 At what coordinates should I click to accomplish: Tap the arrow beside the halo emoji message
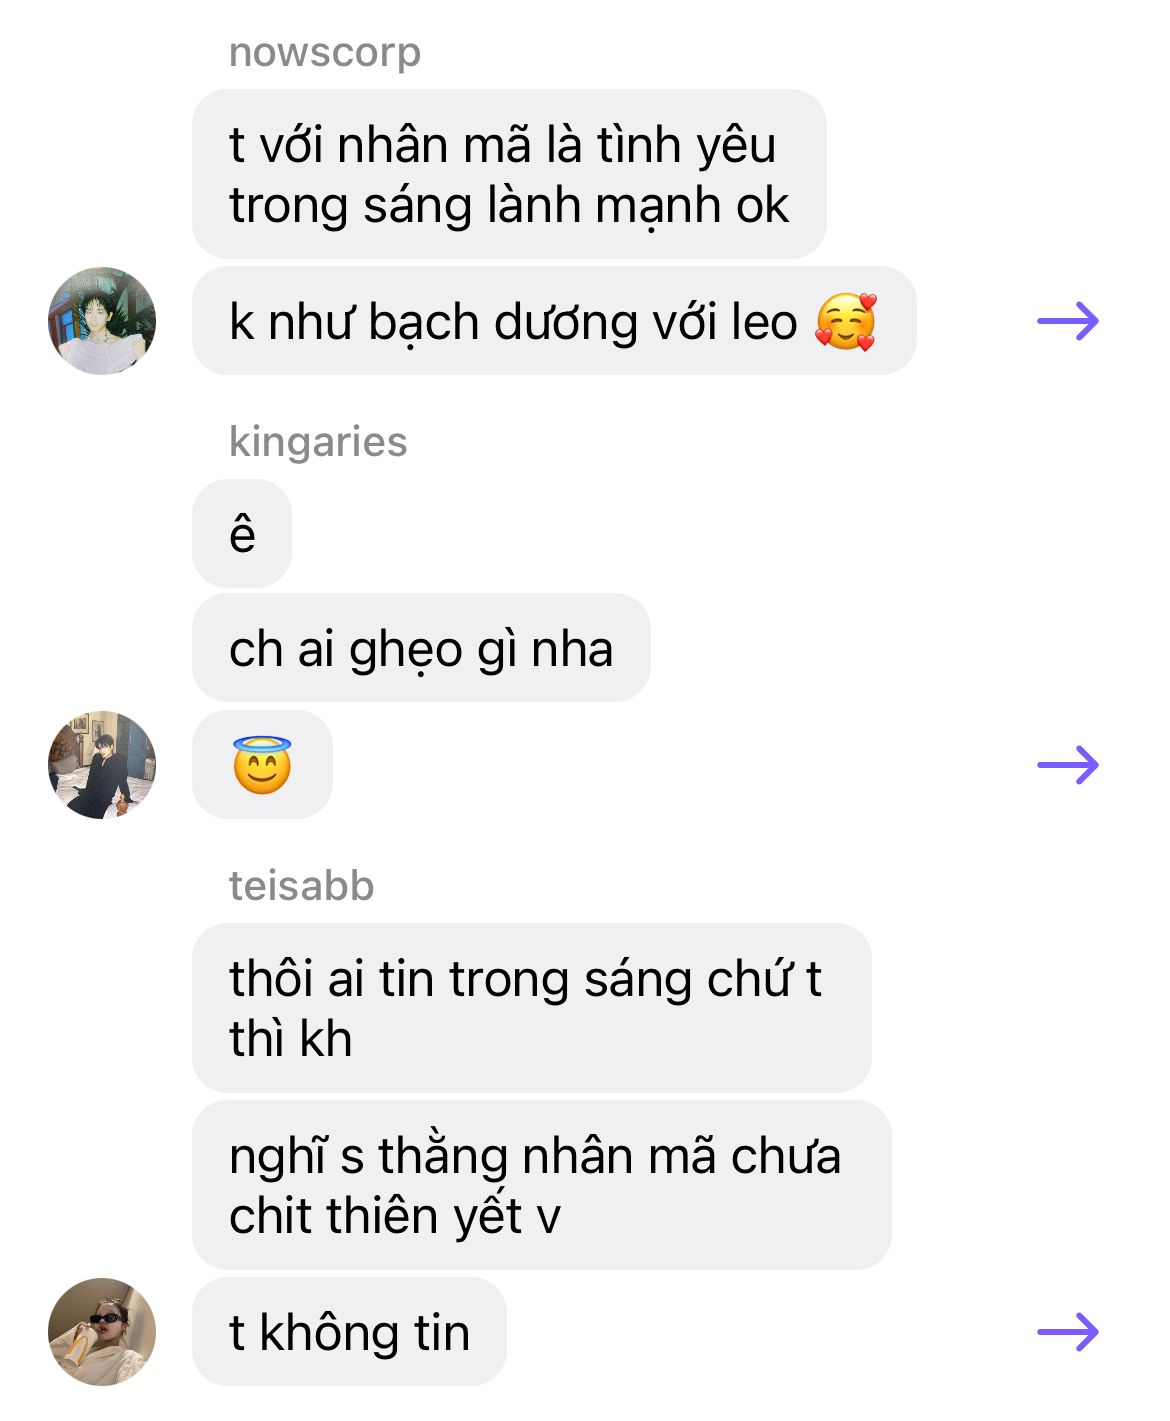coord(1068,765)
